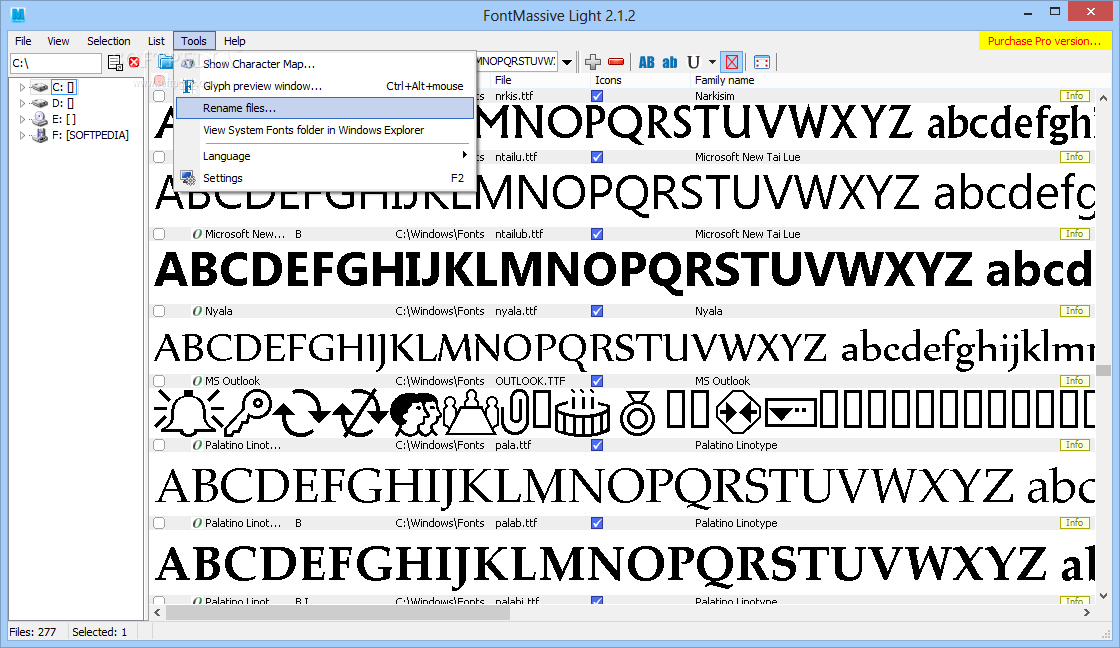The image size is (1120, 648).
Task: Uncheck Icons checkbox in nrkis.ttf row
Action: (x=597, y=96)
